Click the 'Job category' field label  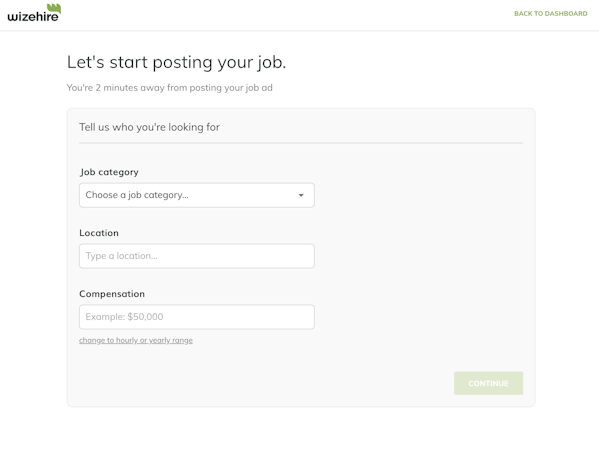pyautogui.click(x=109, y=172)
